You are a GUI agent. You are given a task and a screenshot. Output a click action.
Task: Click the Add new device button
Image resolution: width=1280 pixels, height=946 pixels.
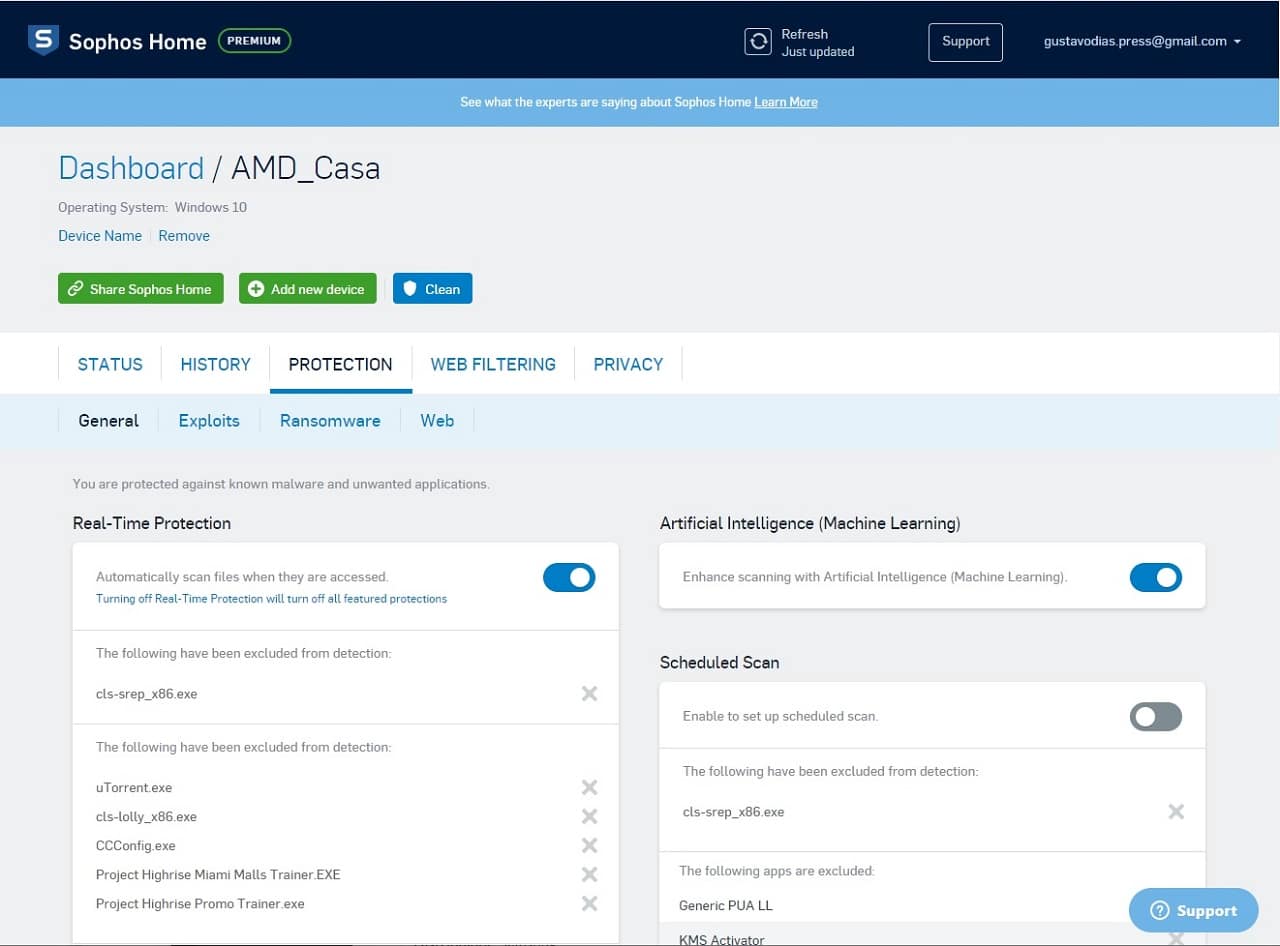[x=308, y=289]
